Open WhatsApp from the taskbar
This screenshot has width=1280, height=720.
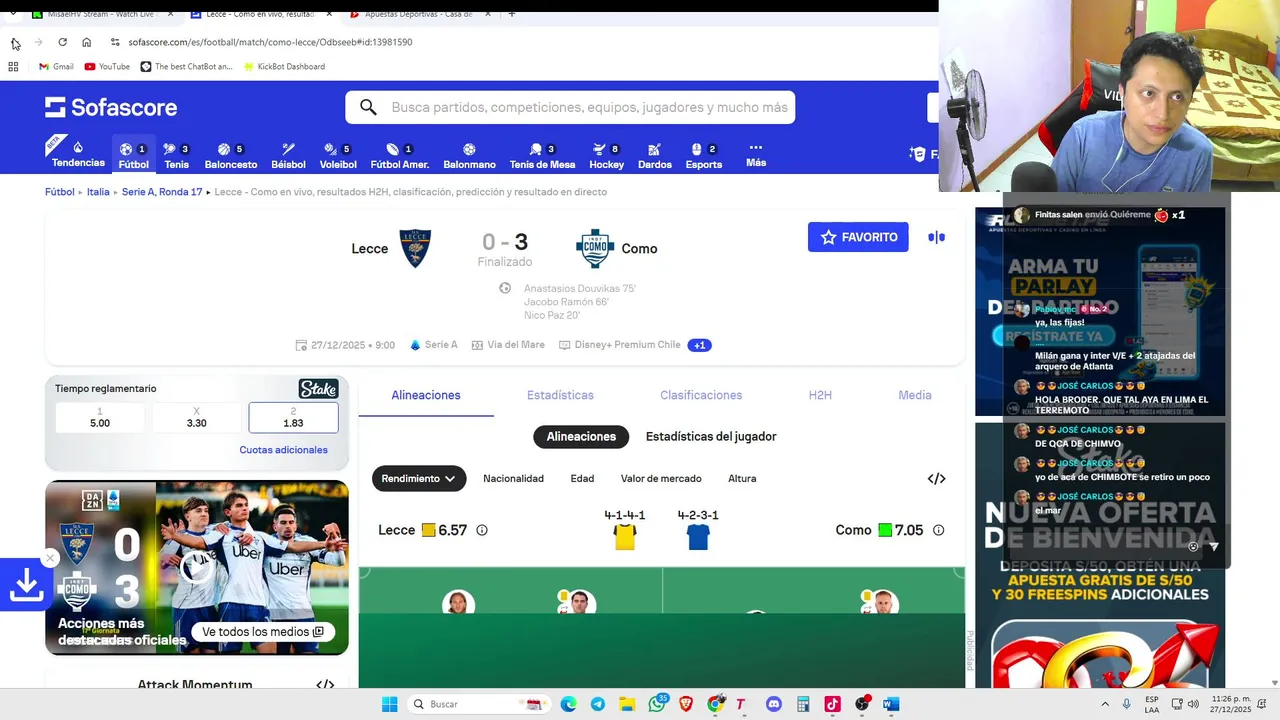click(656, 704)
